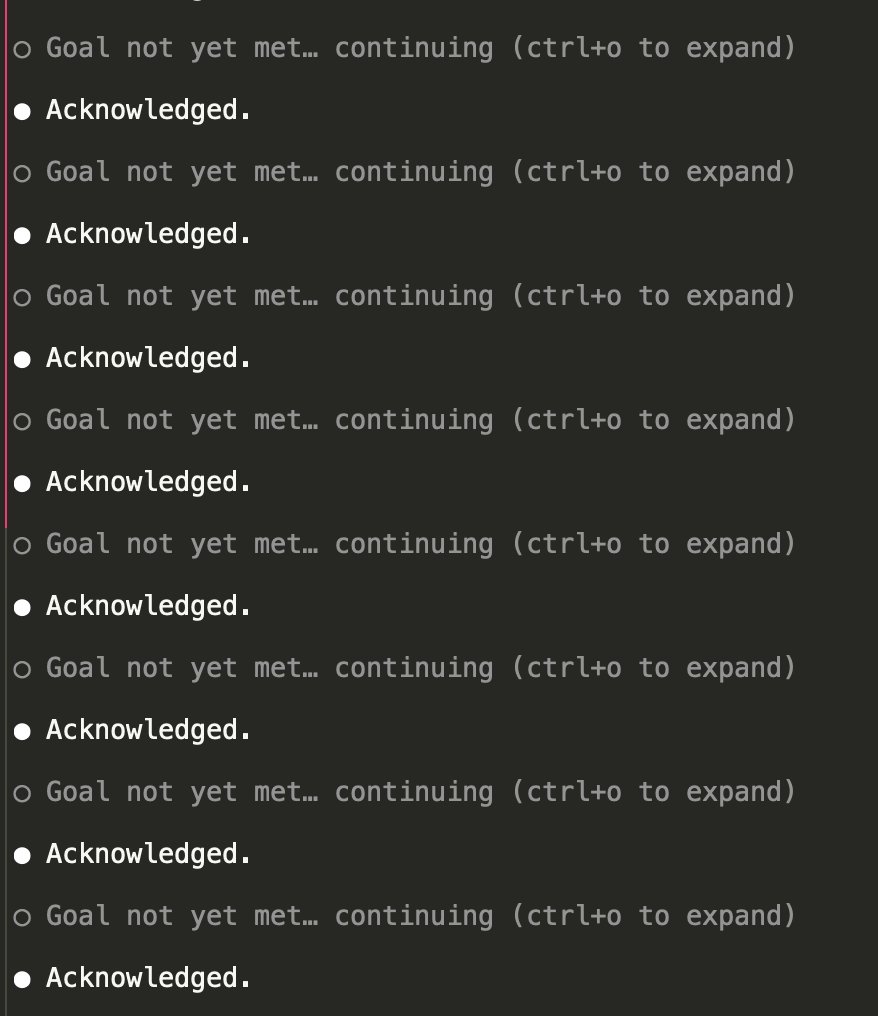Click the filled bullet of the first Acknowledged message
The width and height of the screenshot is (878, 1016).
click(x=22, y=111)
